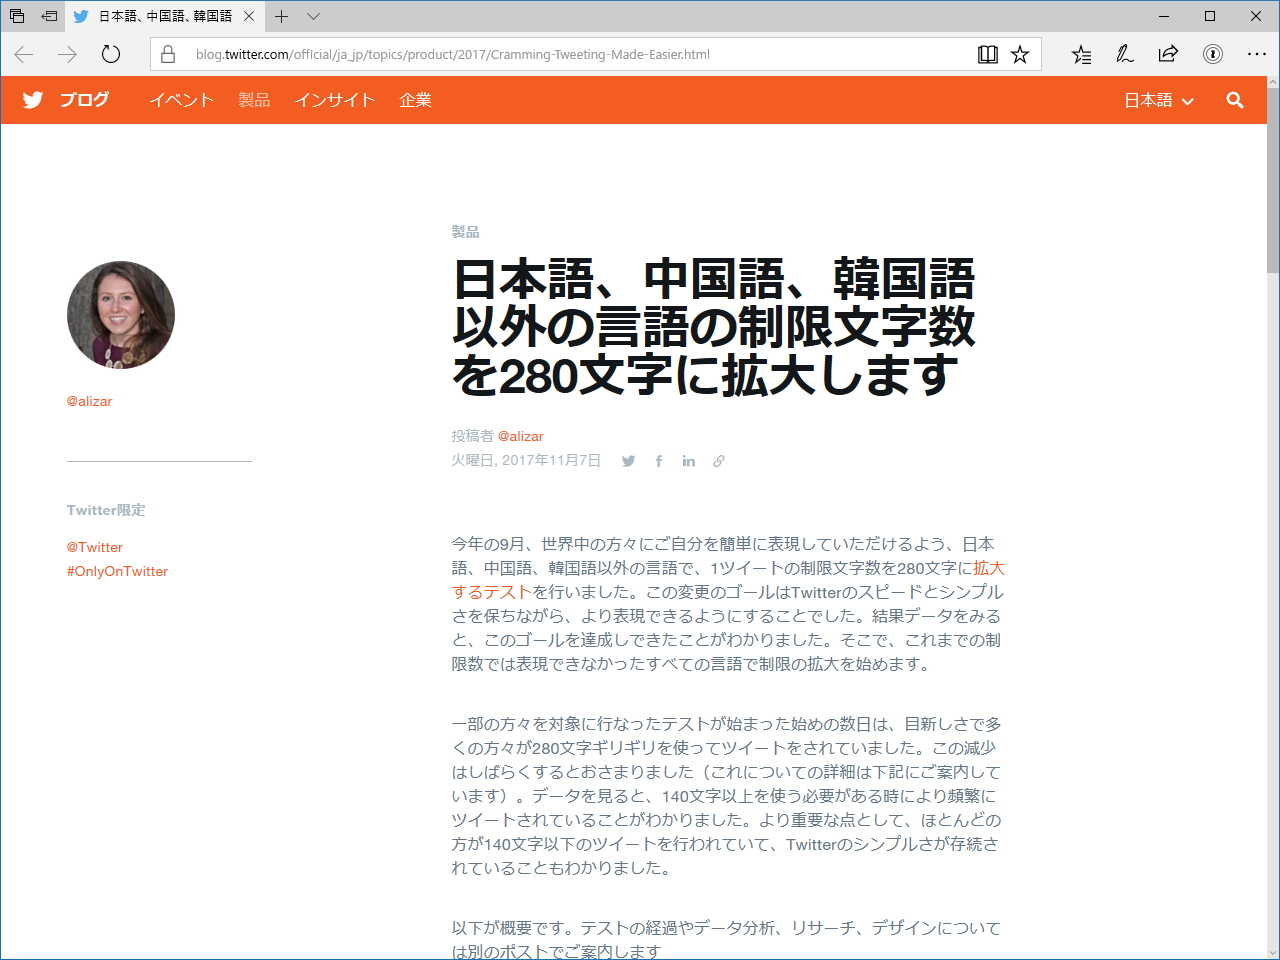Viewport: 1280px width, 960px height.
Task: Open the 日本語 language dropdown
Action: point(1157,100)
